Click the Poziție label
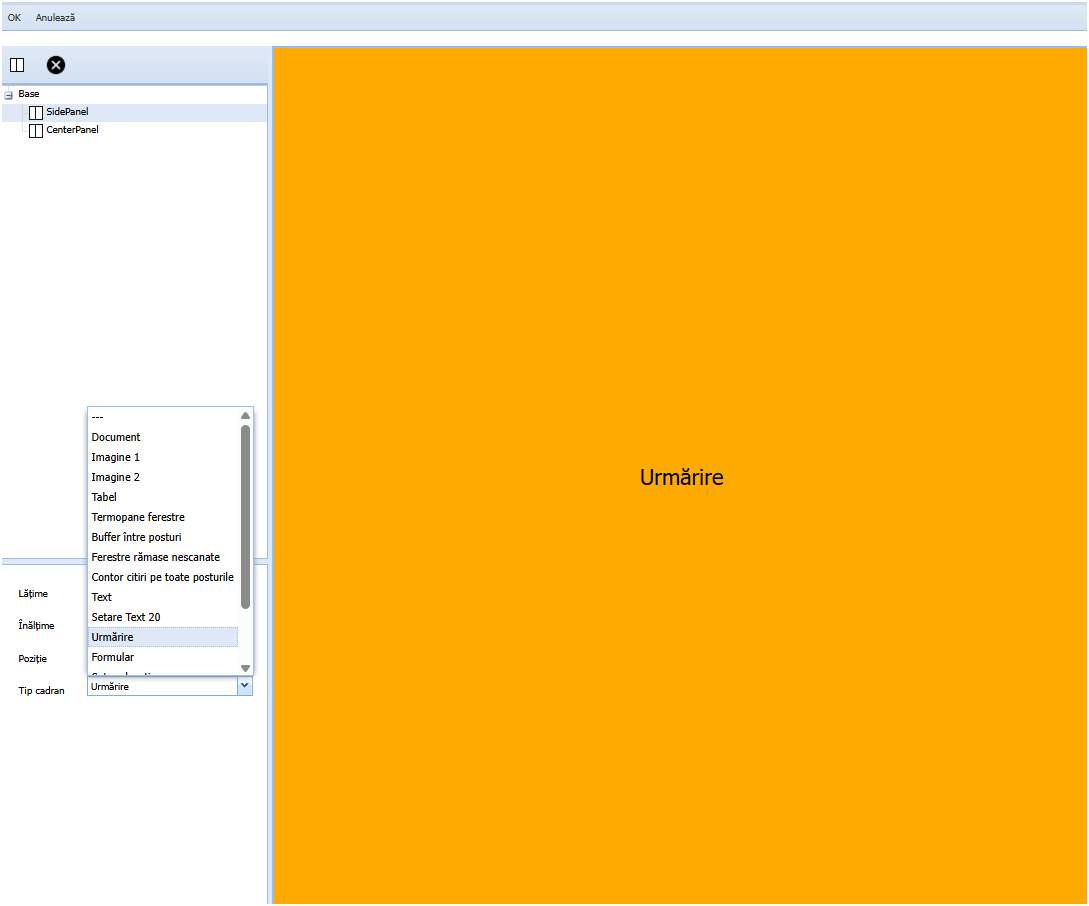The height and width of the screenshot is (906, 1089). (33, 658)
